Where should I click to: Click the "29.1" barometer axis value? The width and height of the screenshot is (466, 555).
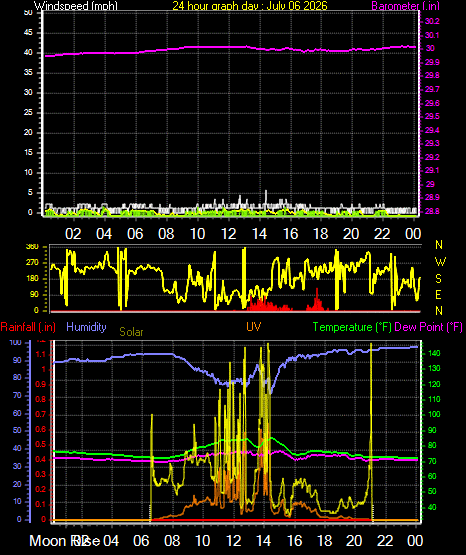point(432,171)
